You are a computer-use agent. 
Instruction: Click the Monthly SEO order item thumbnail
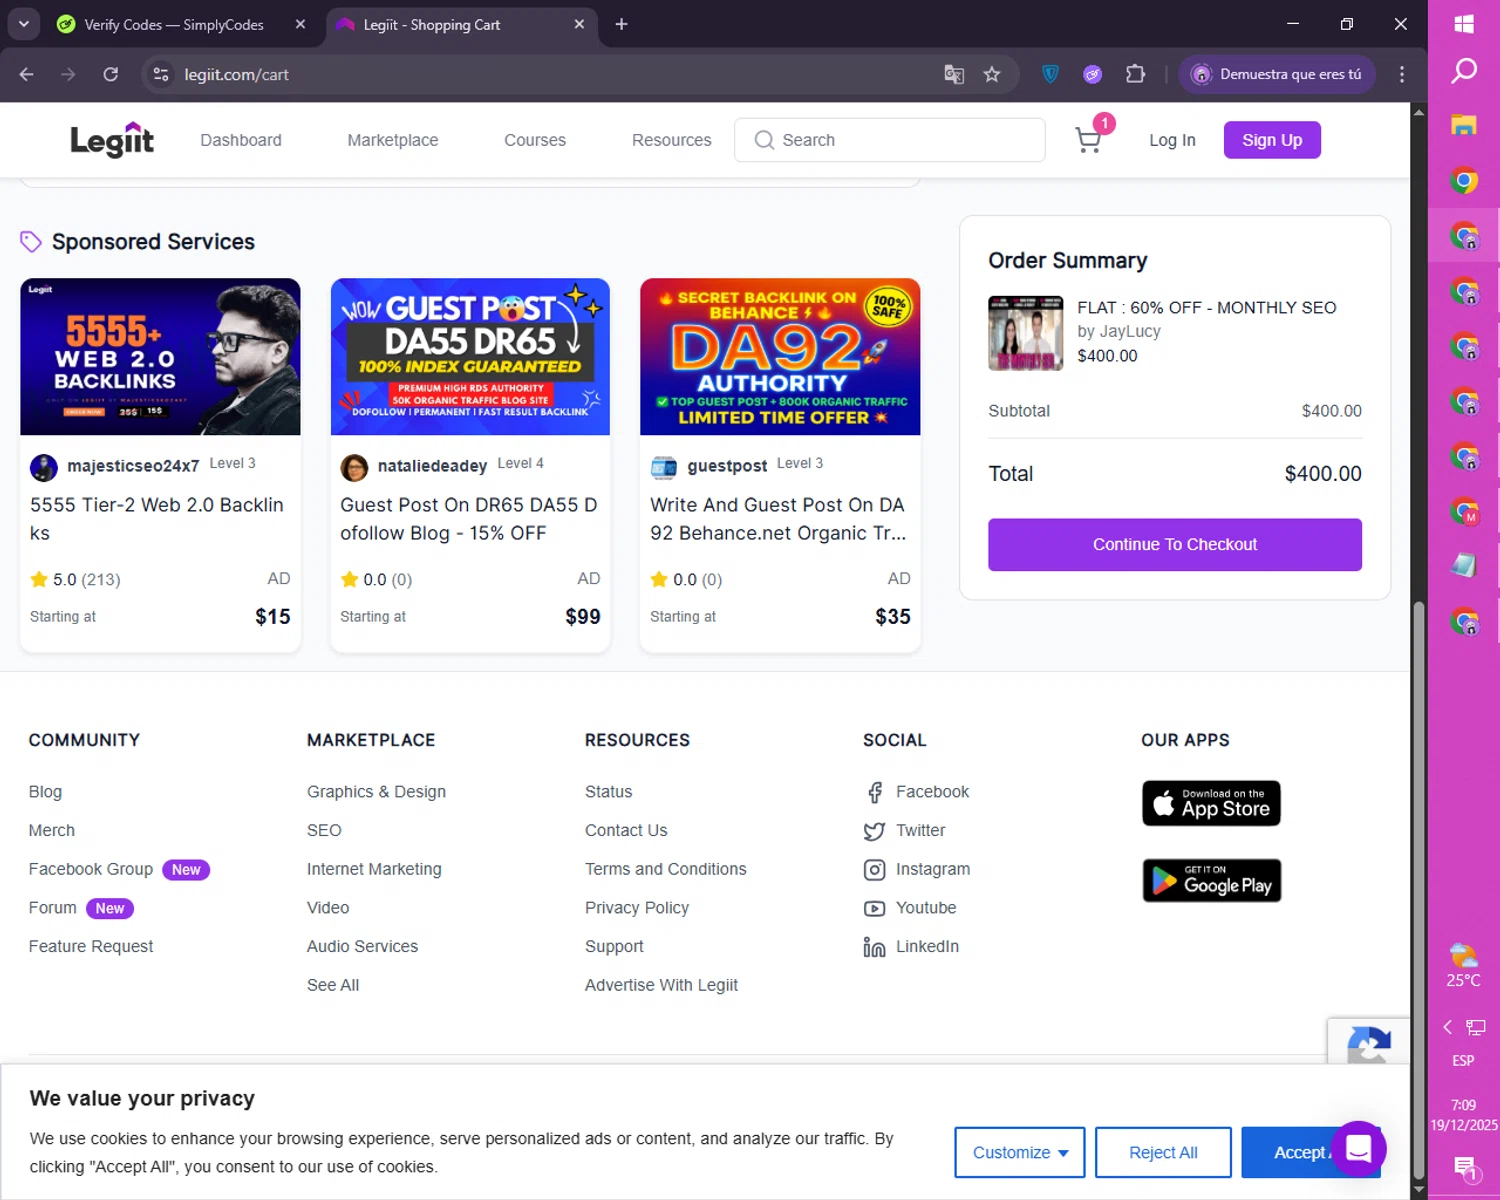coord(1026,333)
